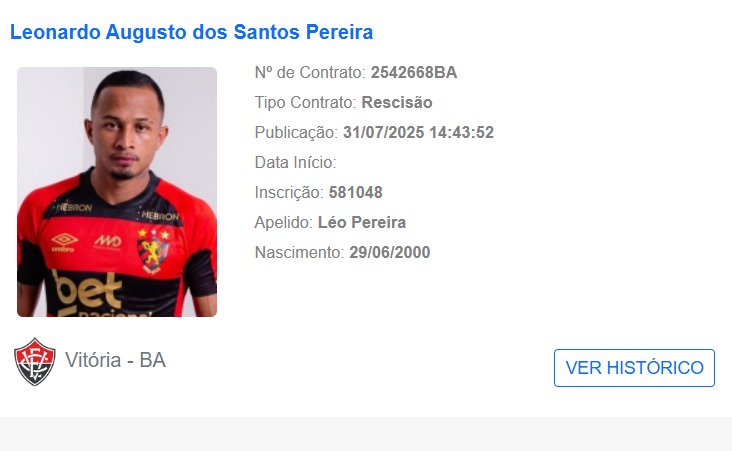Click the Nº de Contrato label
The image size is (732, 451).
(x=310, y=72)
